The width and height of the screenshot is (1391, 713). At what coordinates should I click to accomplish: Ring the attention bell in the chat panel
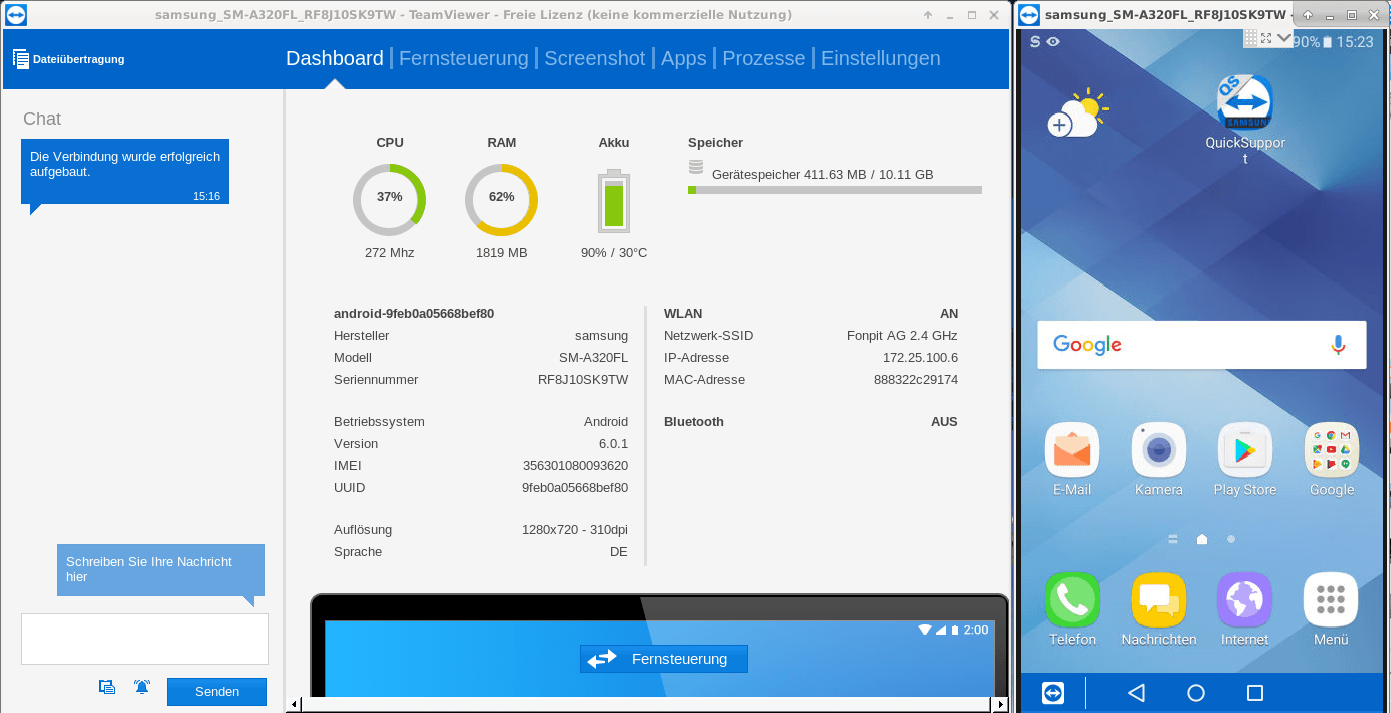point(141,687)
